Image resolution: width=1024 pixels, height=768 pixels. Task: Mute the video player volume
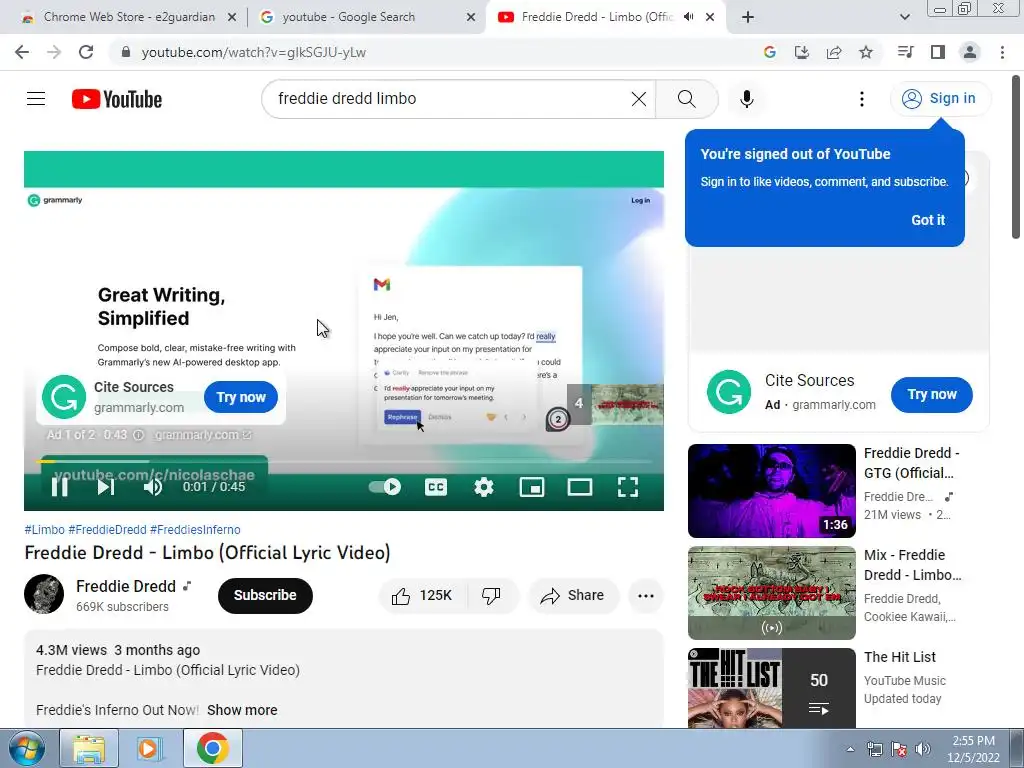click(x=153, y=487)
